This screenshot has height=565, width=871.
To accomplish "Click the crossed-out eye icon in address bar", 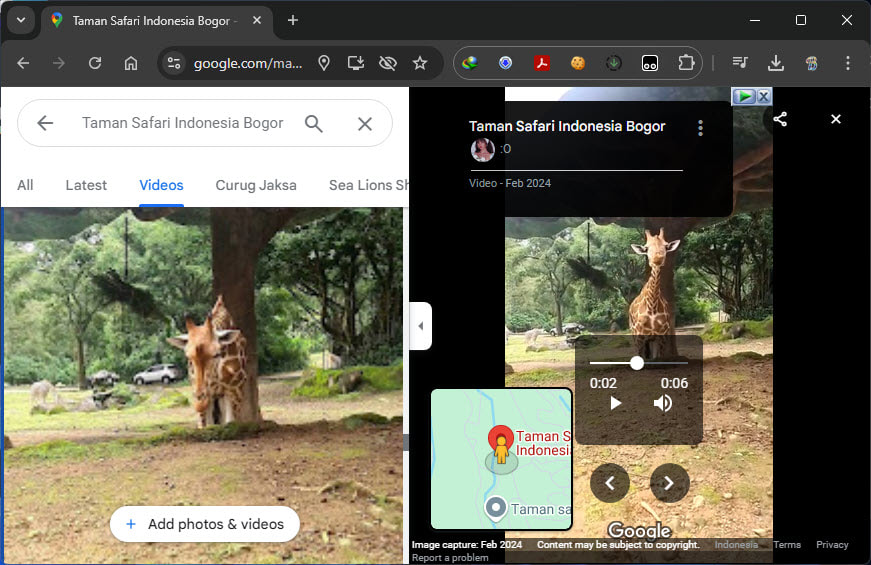I will 388,63.
